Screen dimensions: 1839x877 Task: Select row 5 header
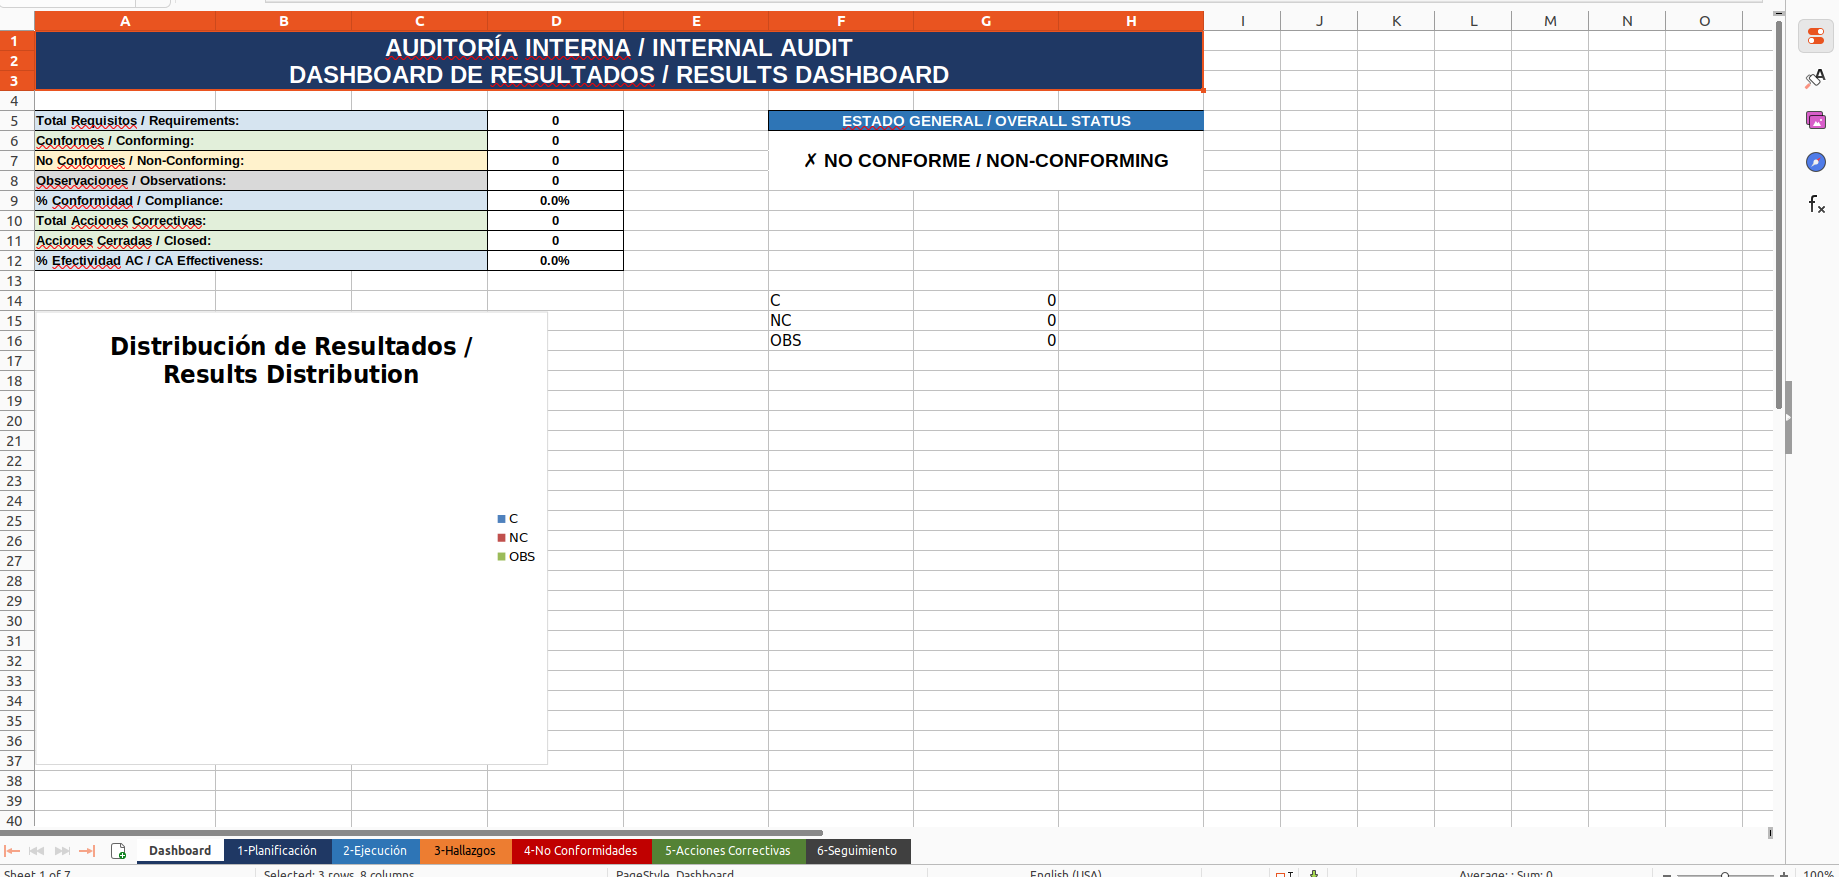(x=15, y=121)
